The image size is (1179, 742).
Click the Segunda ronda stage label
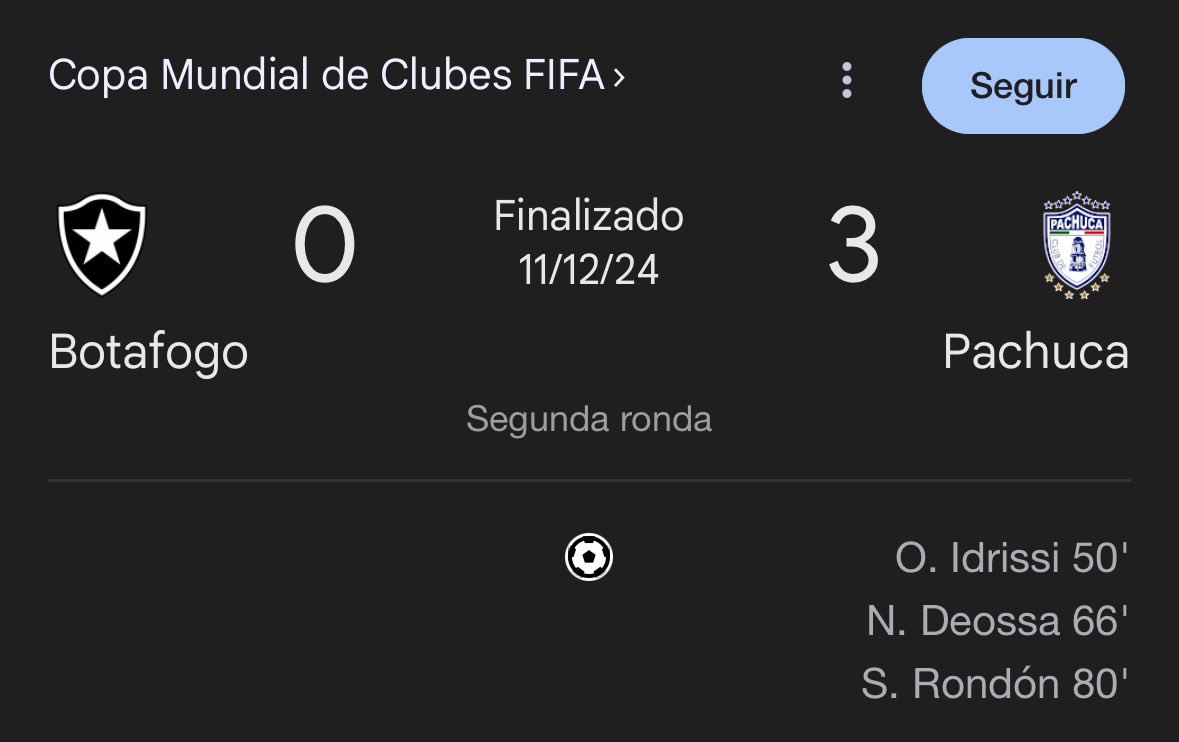589,419
